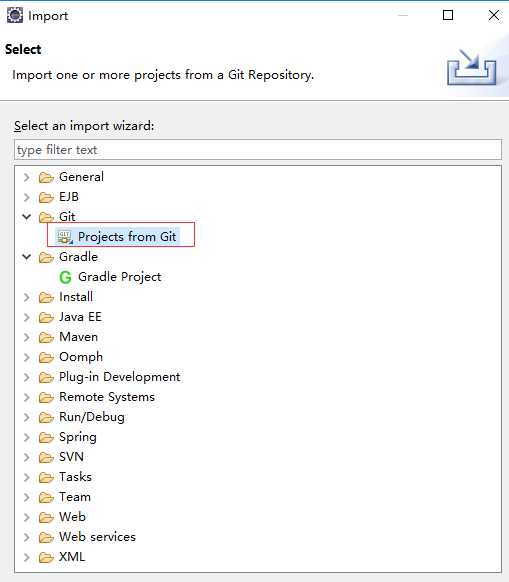
Task: Expand the Plug-in Development category
Action: (x=27, y=377)
